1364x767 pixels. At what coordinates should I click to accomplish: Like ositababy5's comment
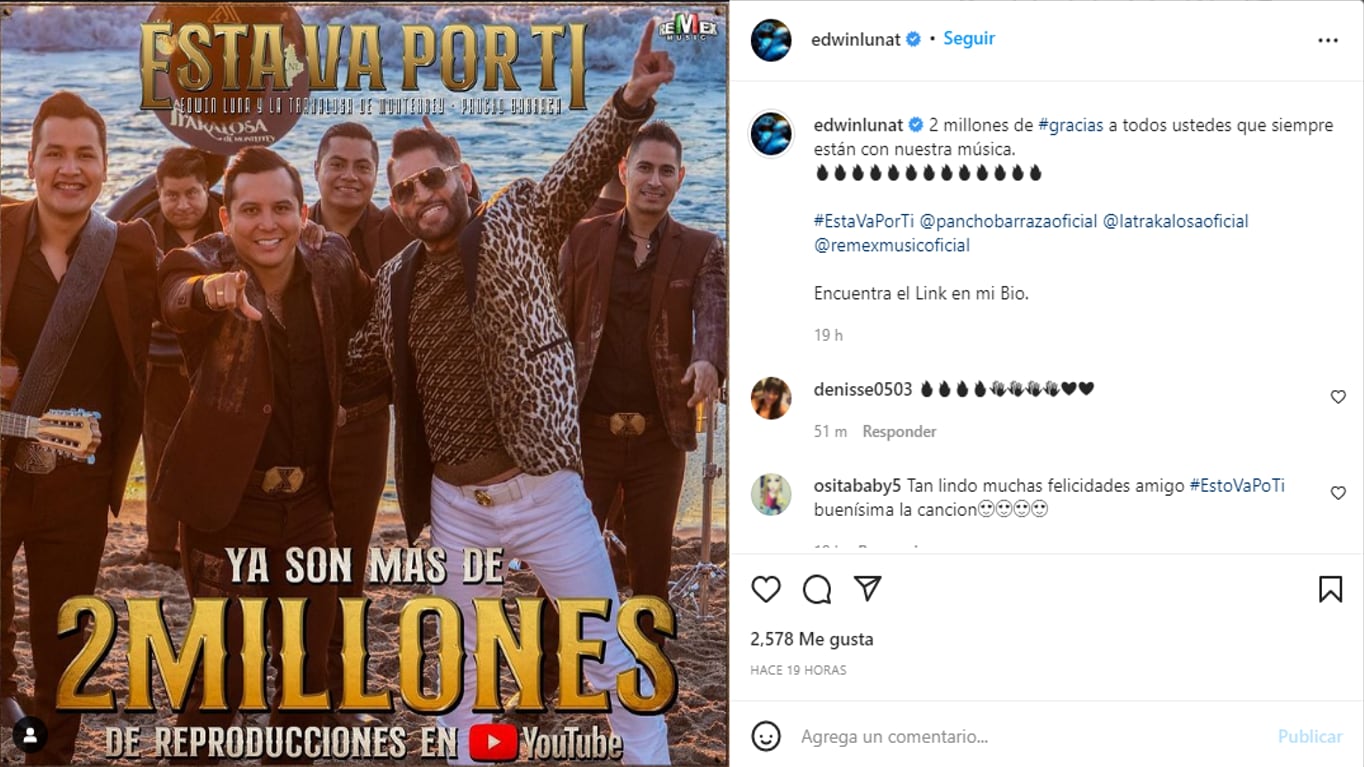point(1338,493)
